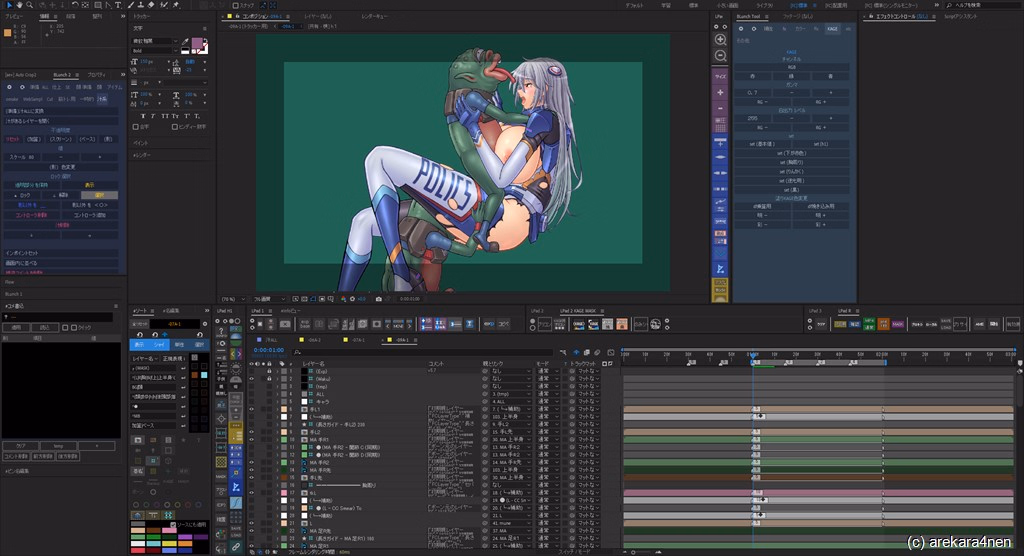The width and height of the screenshot is (1024, 556).
Task: Open the Scriptアシスタント tab
Action: (x=961, y=16)
